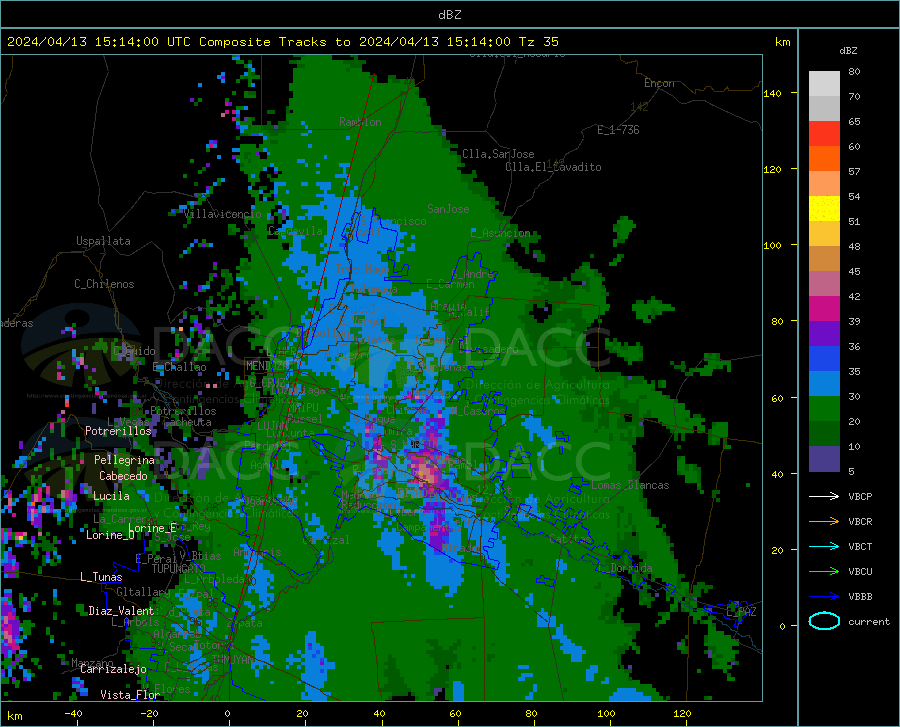Click the '140' tick on the vertical axis
The width and height of the screenshot is (900, 727).
773,93
